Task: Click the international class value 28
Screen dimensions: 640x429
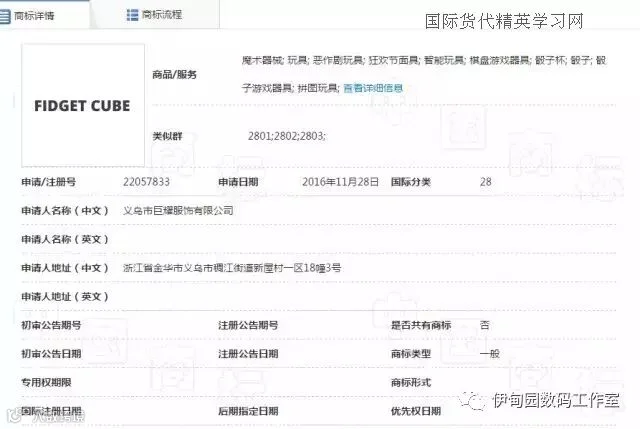Action: tap(485, 182)
